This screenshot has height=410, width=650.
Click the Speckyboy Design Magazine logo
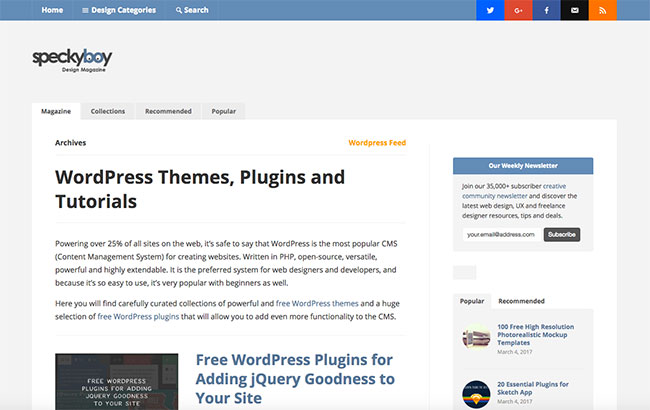pos(72,61)
